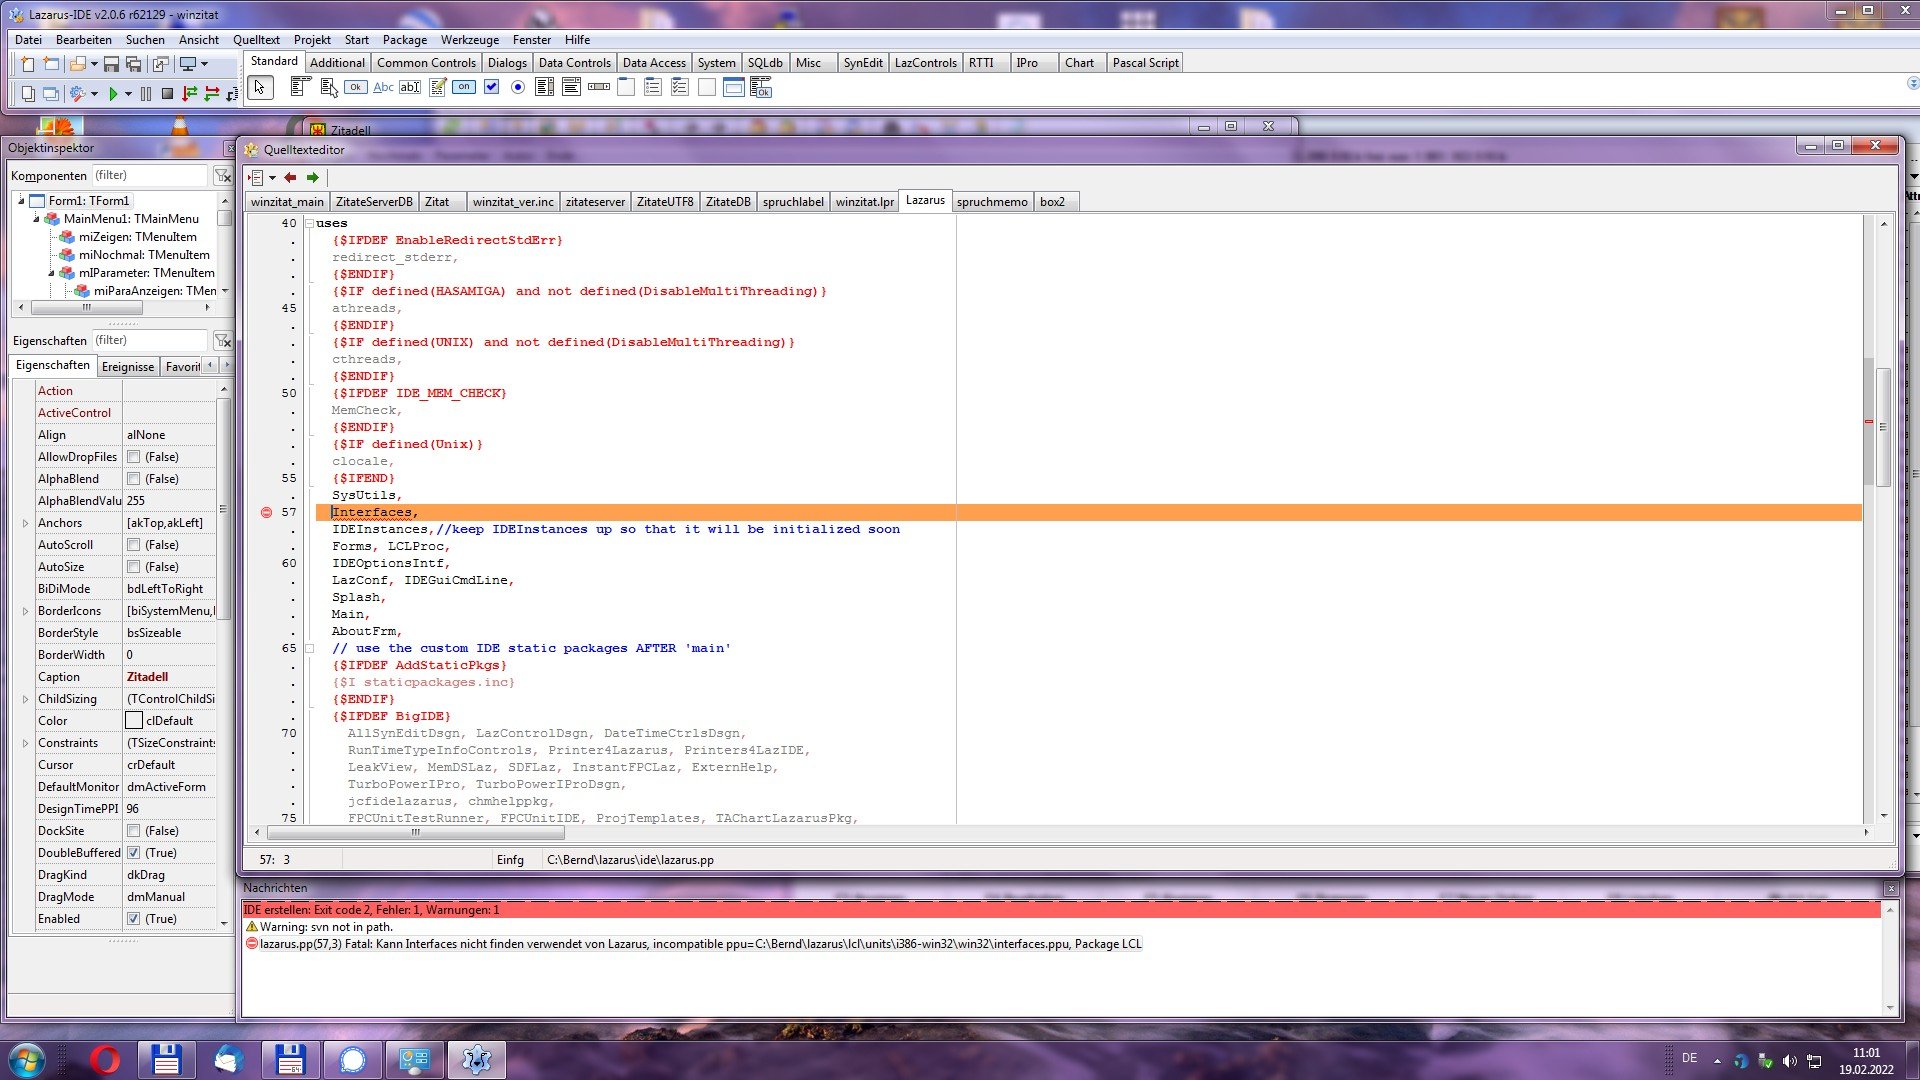The width and height of the screenshot is (1920, 1080).
Task: Select the TButton component icon
Action: pos(355,88)
